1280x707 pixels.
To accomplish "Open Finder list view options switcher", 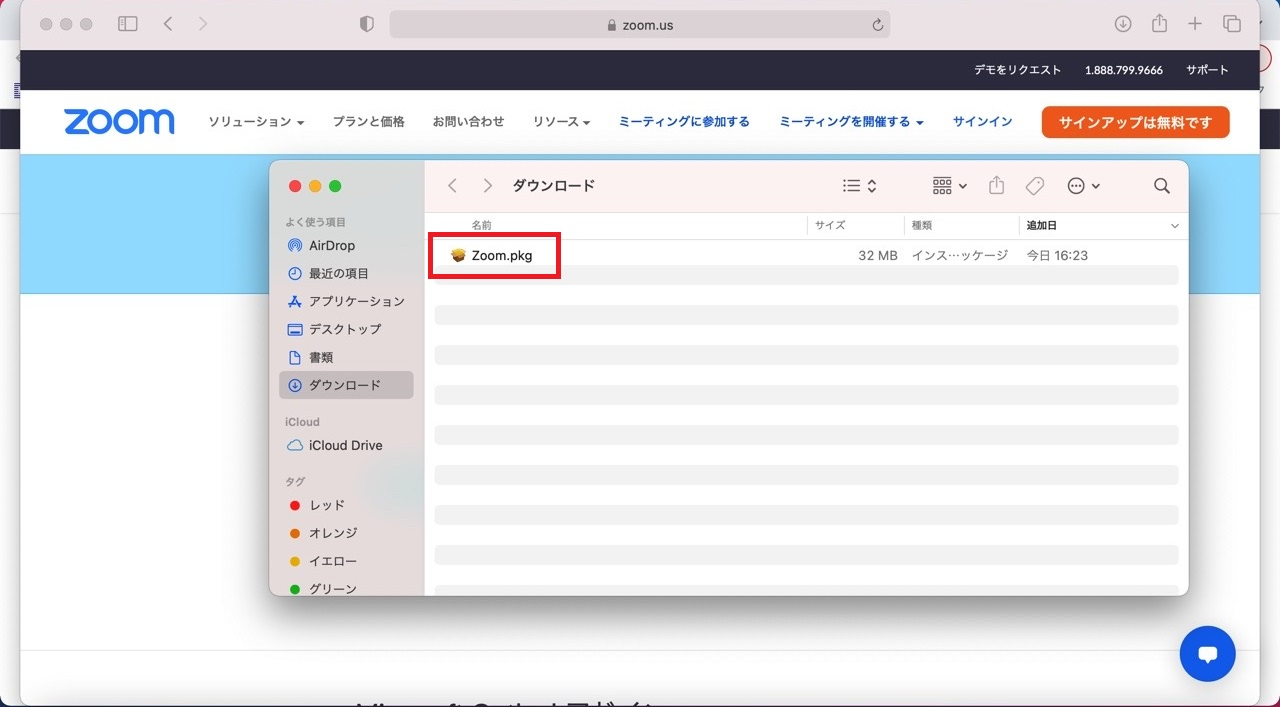I will click(x=859, y=186).
